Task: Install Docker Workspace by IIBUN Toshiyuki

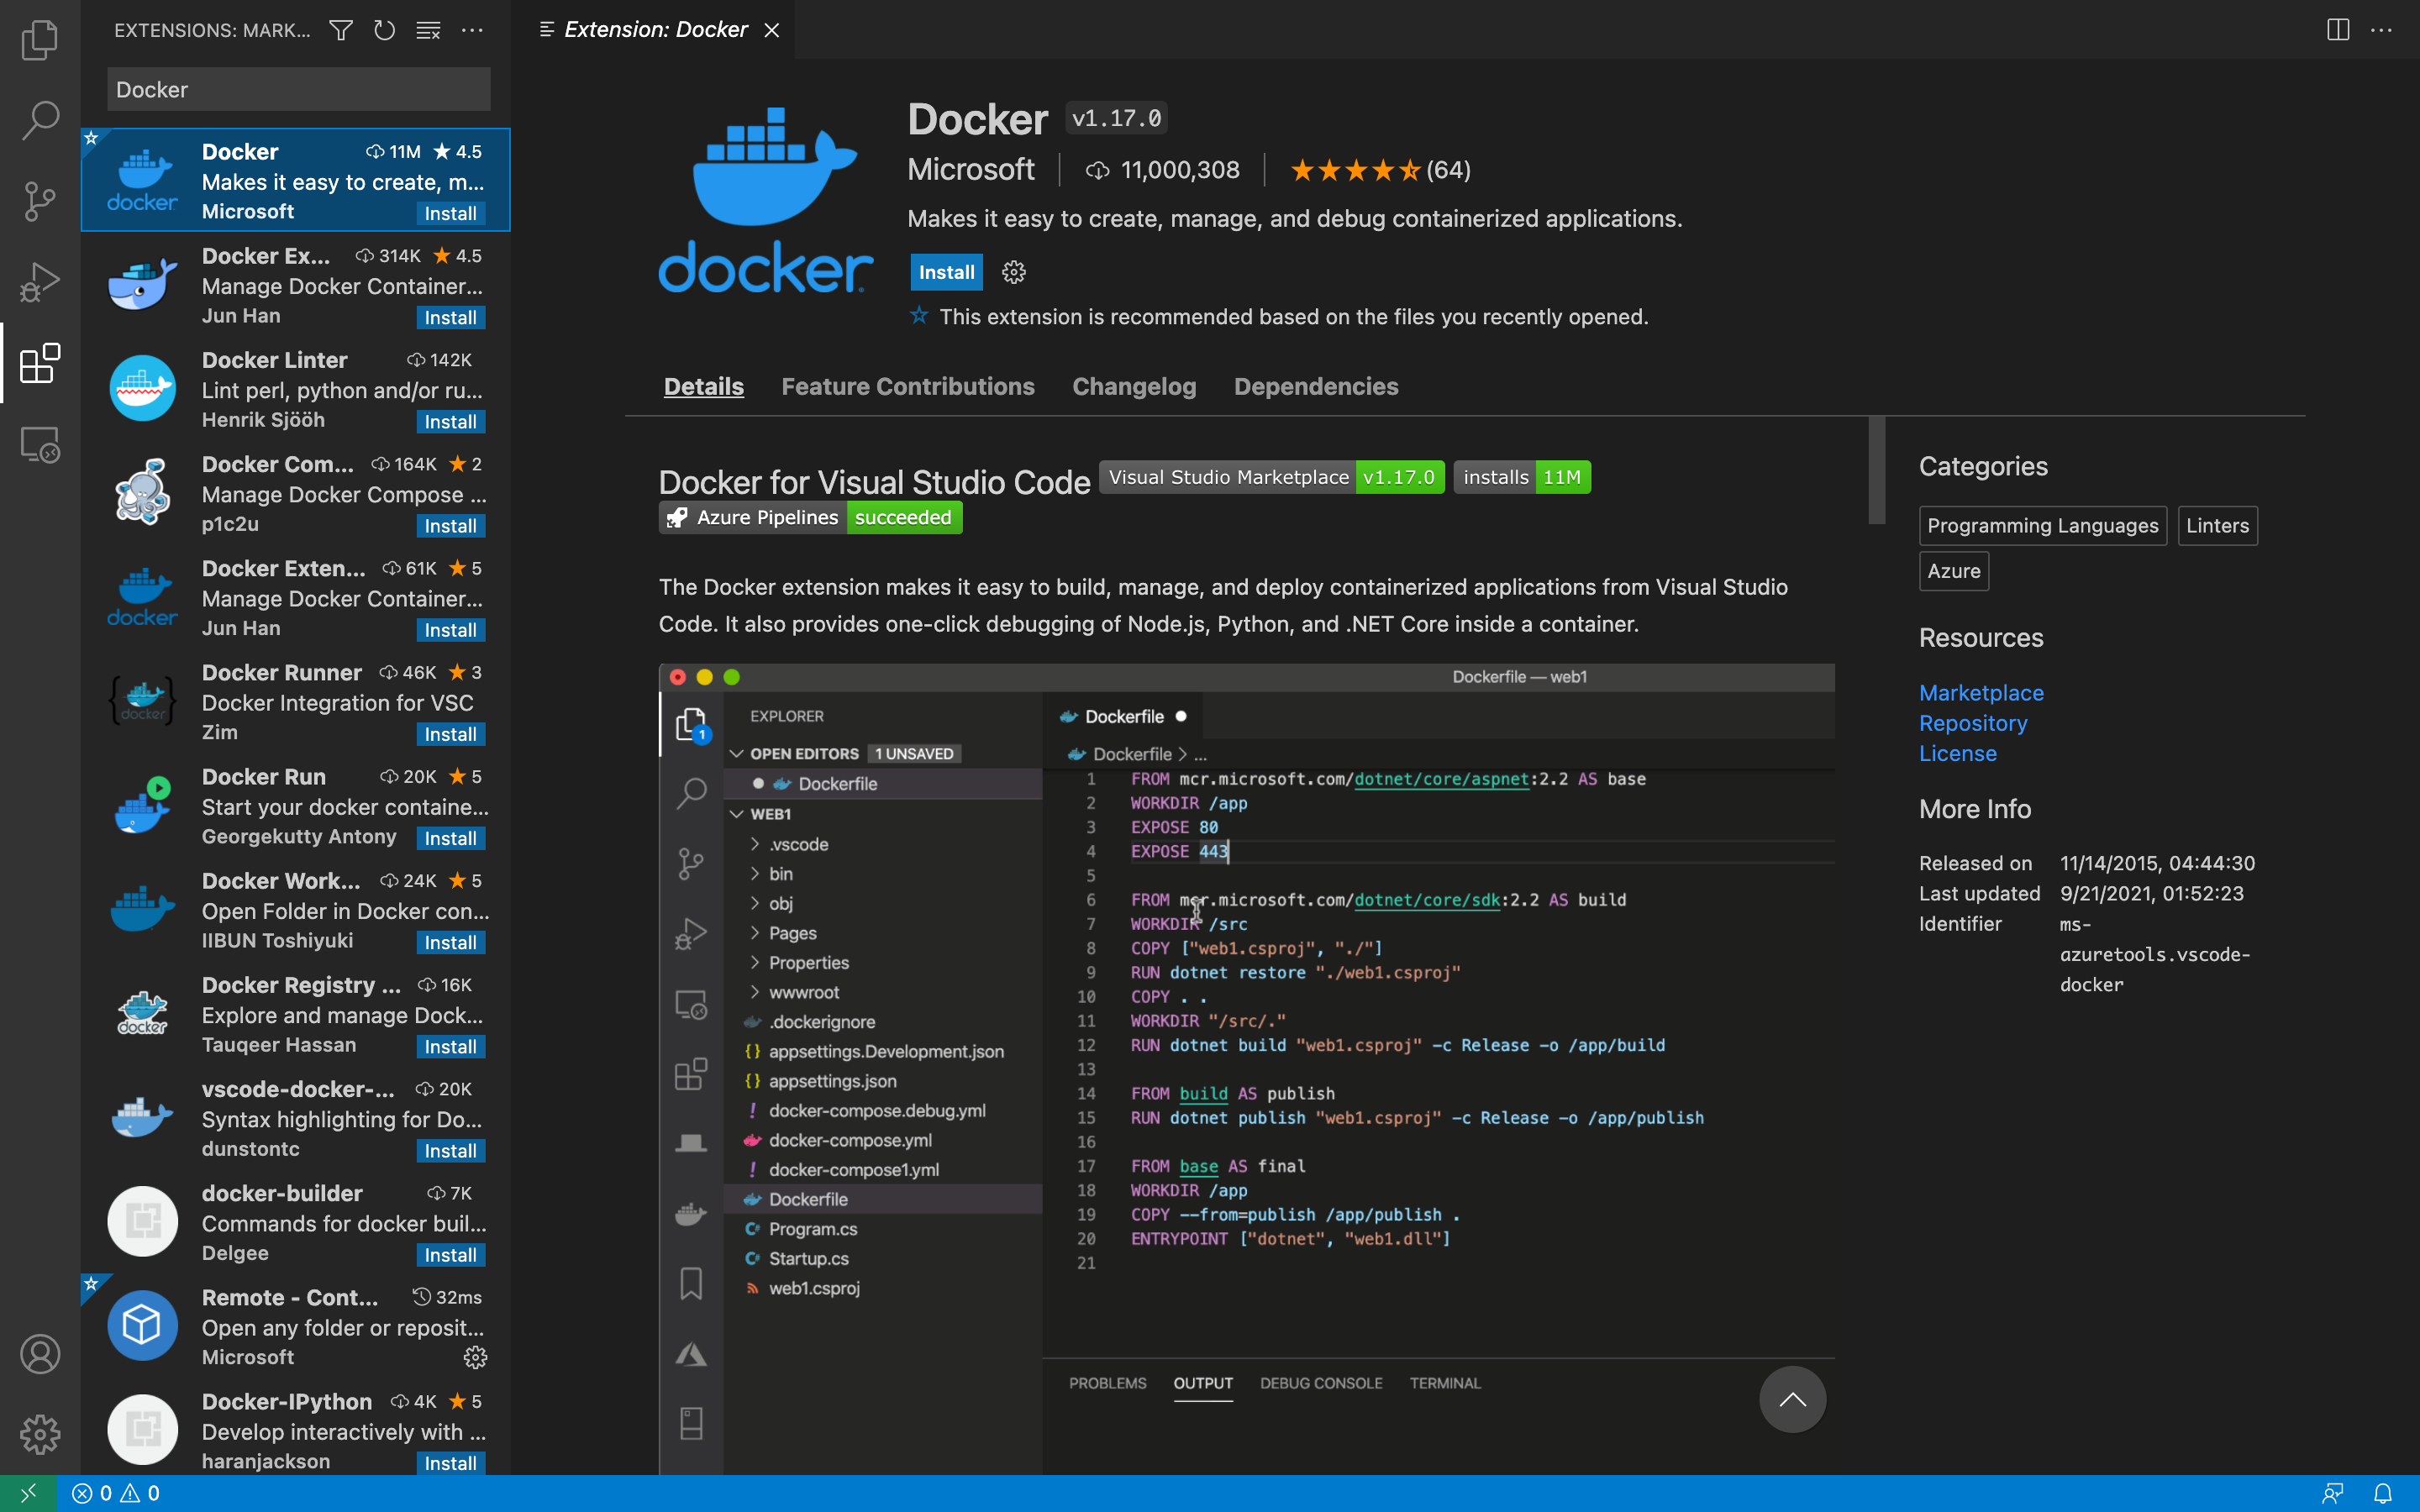Action: (450, 942)
